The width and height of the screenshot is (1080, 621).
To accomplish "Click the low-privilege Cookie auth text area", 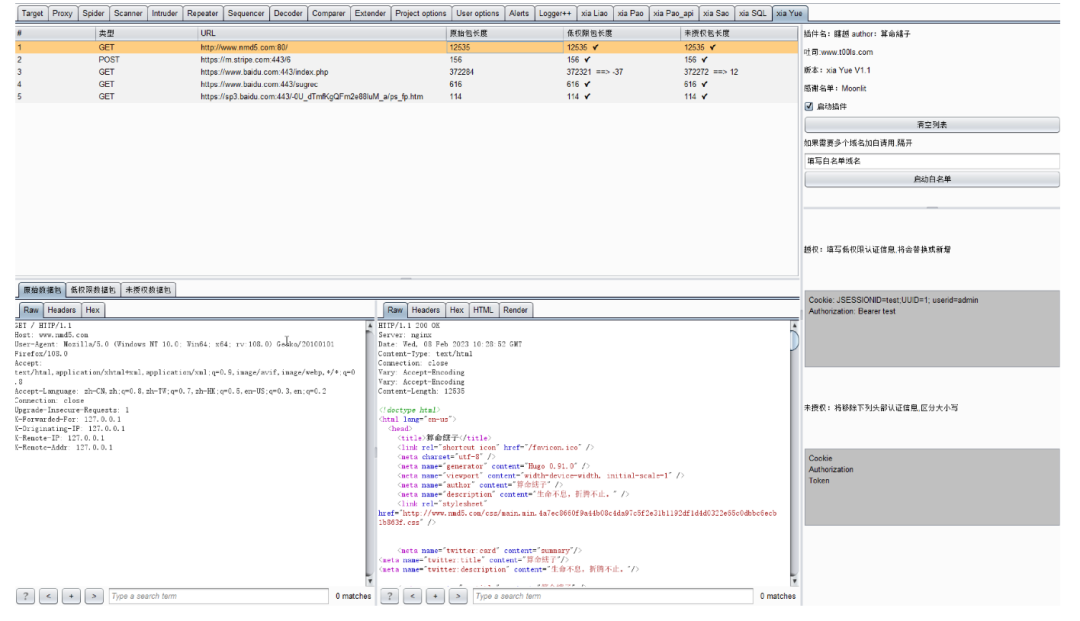I will (932, 328).
